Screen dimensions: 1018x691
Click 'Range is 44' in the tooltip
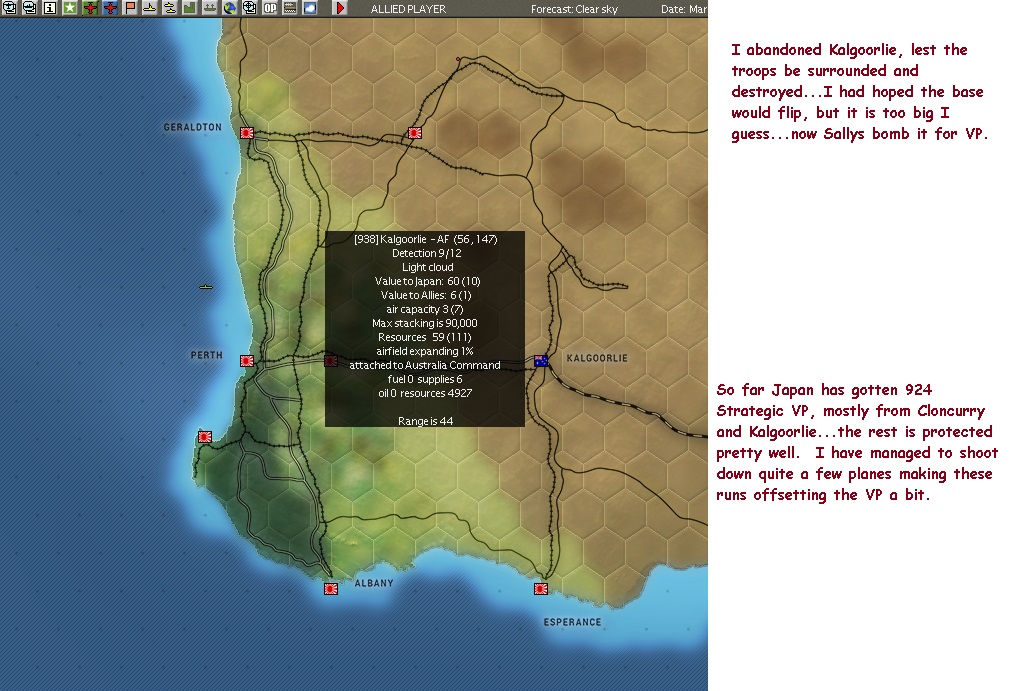coord(425,421)
